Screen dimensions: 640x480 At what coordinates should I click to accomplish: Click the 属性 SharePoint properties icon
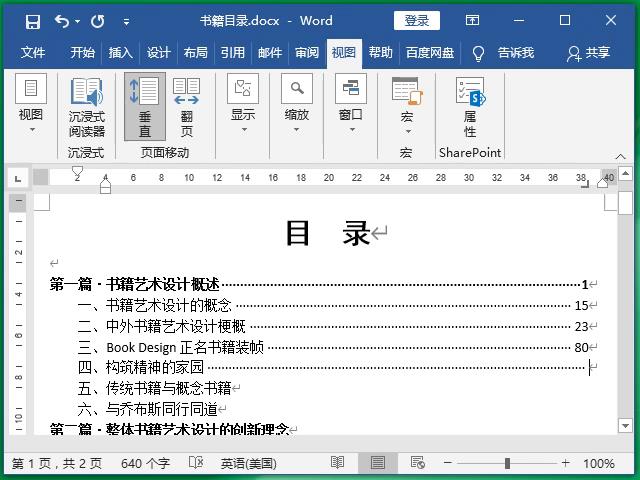click(470, 107)
